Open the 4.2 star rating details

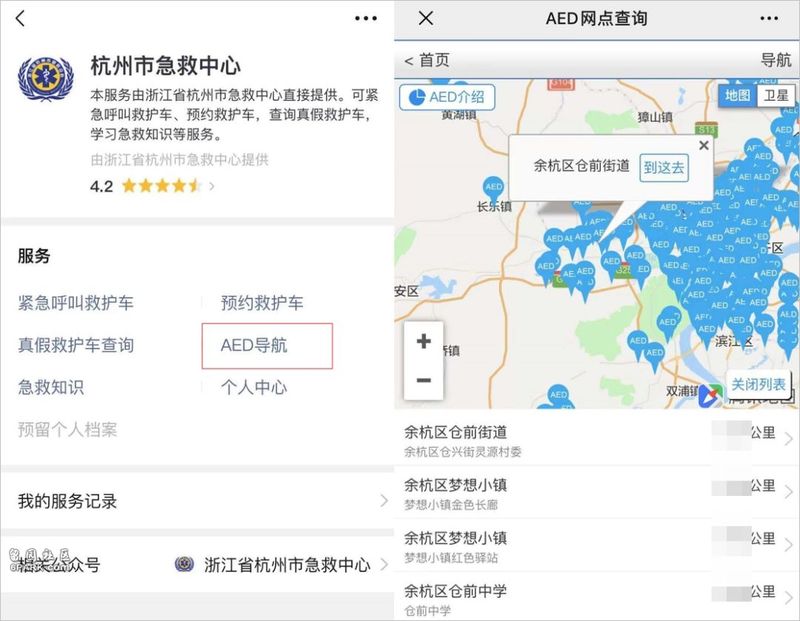(x=152, y=186)
